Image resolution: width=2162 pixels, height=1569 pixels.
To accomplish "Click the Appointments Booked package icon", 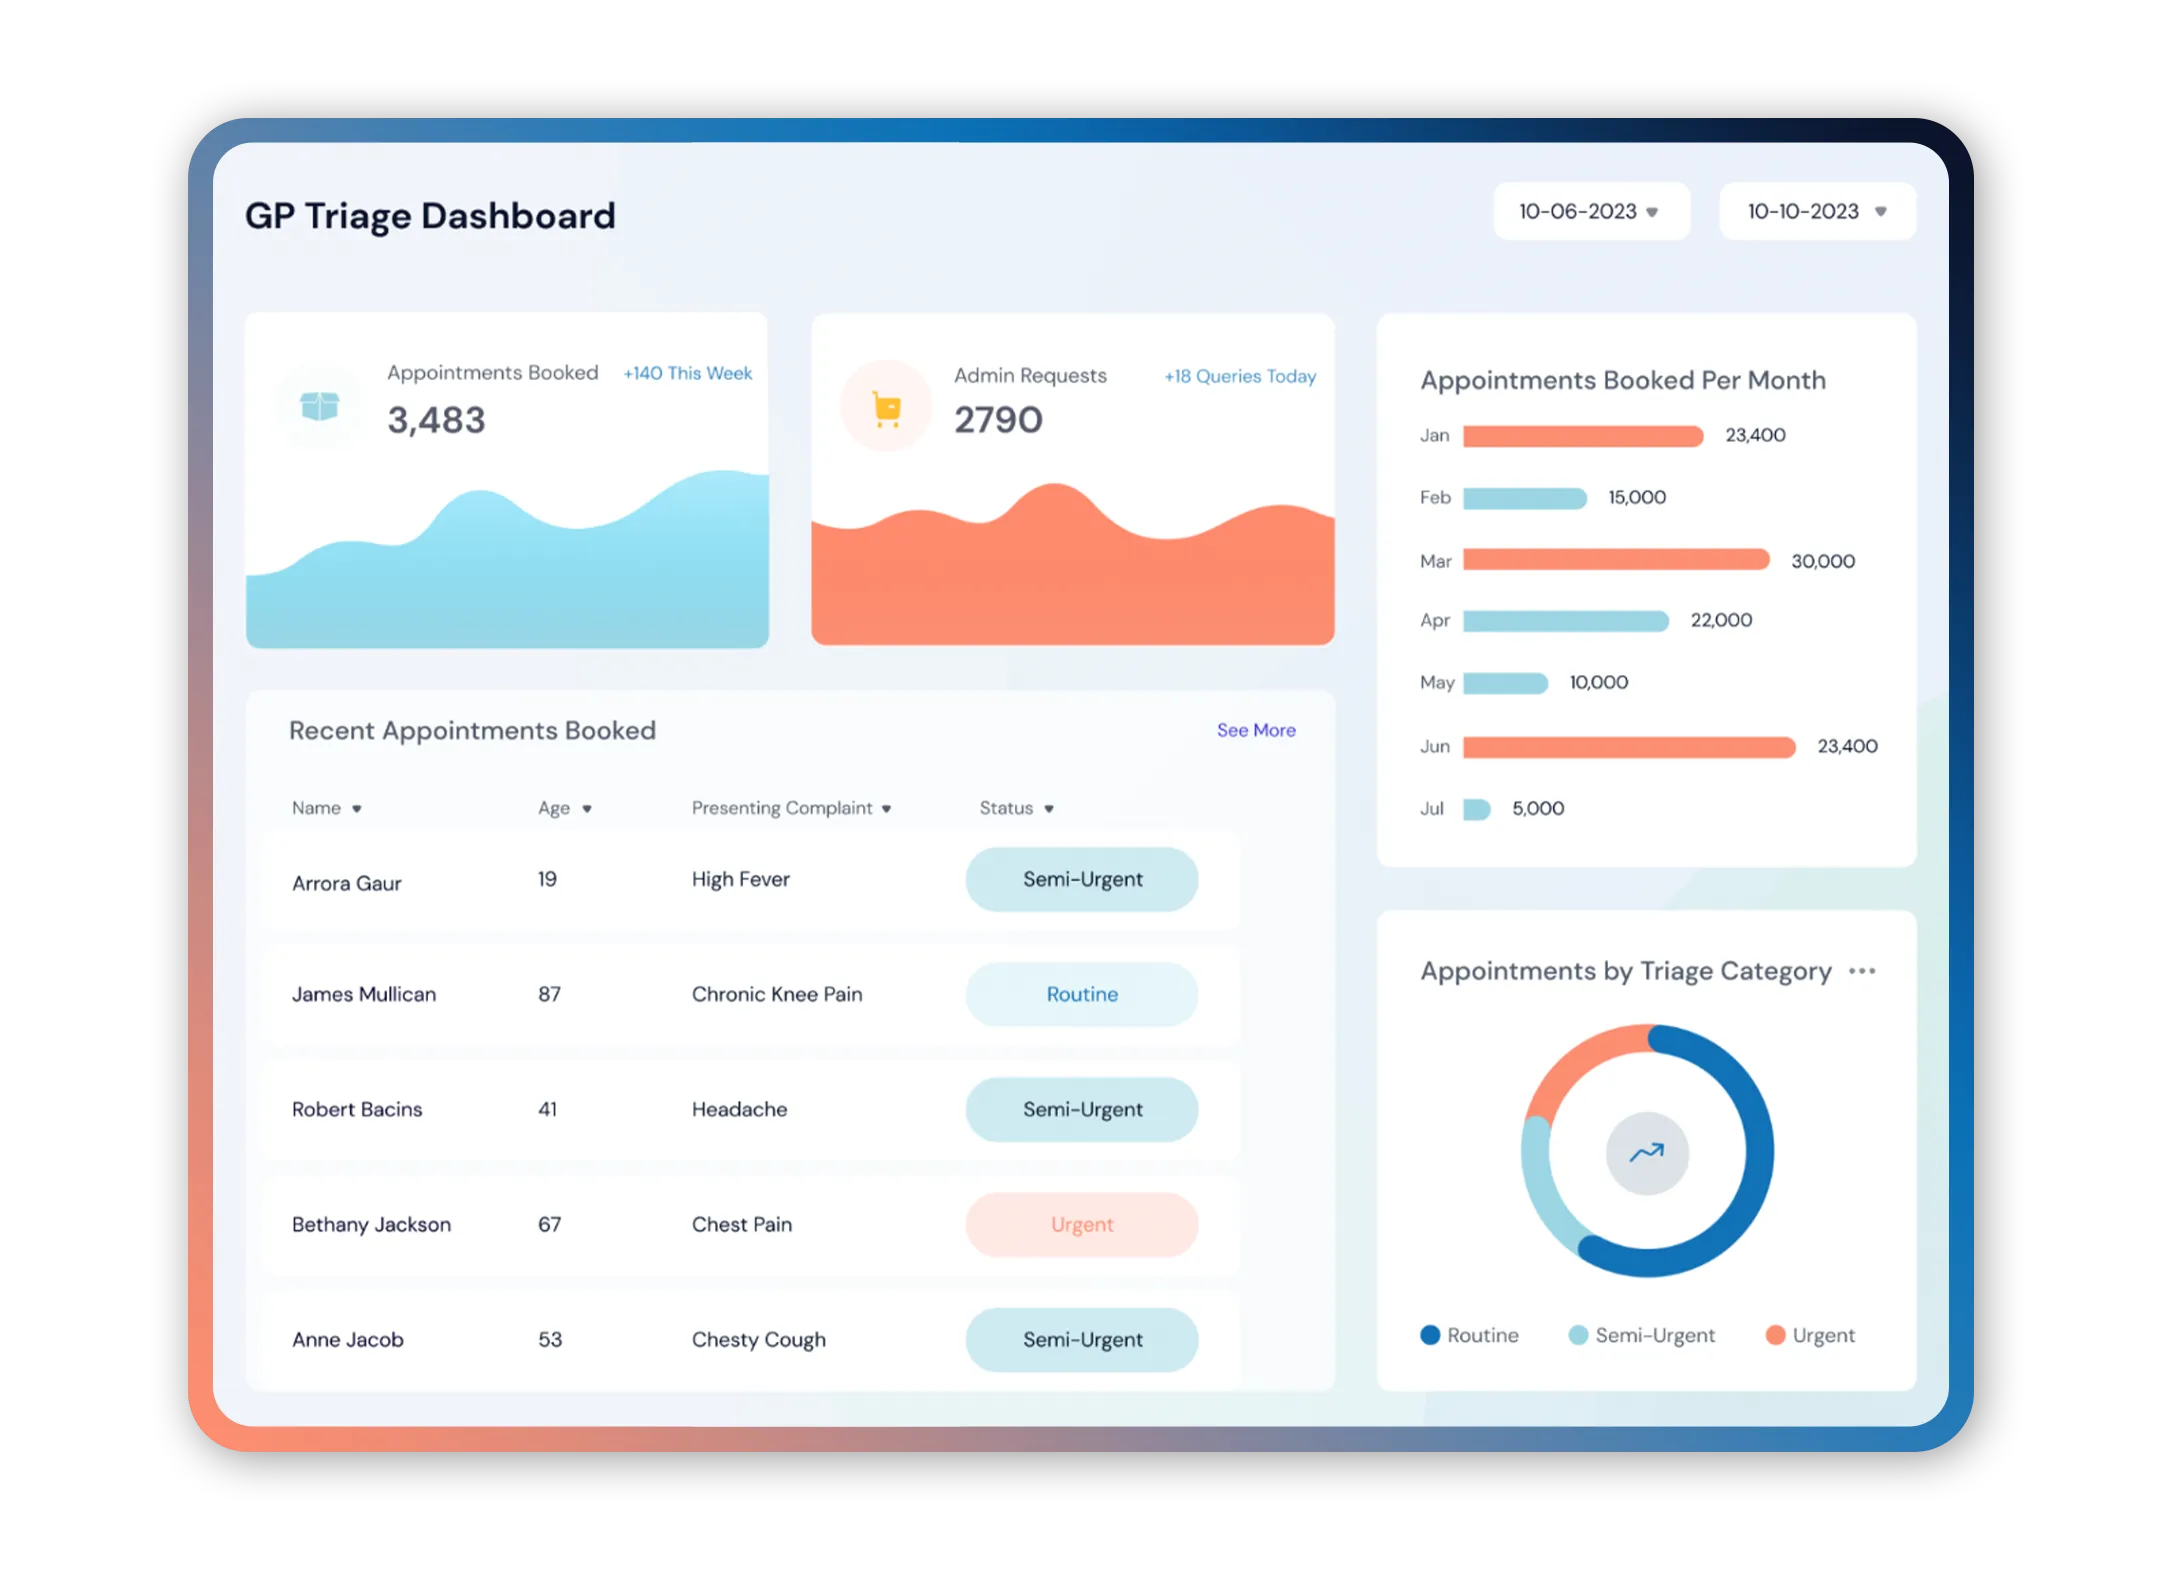I will (x=320, y=404).
